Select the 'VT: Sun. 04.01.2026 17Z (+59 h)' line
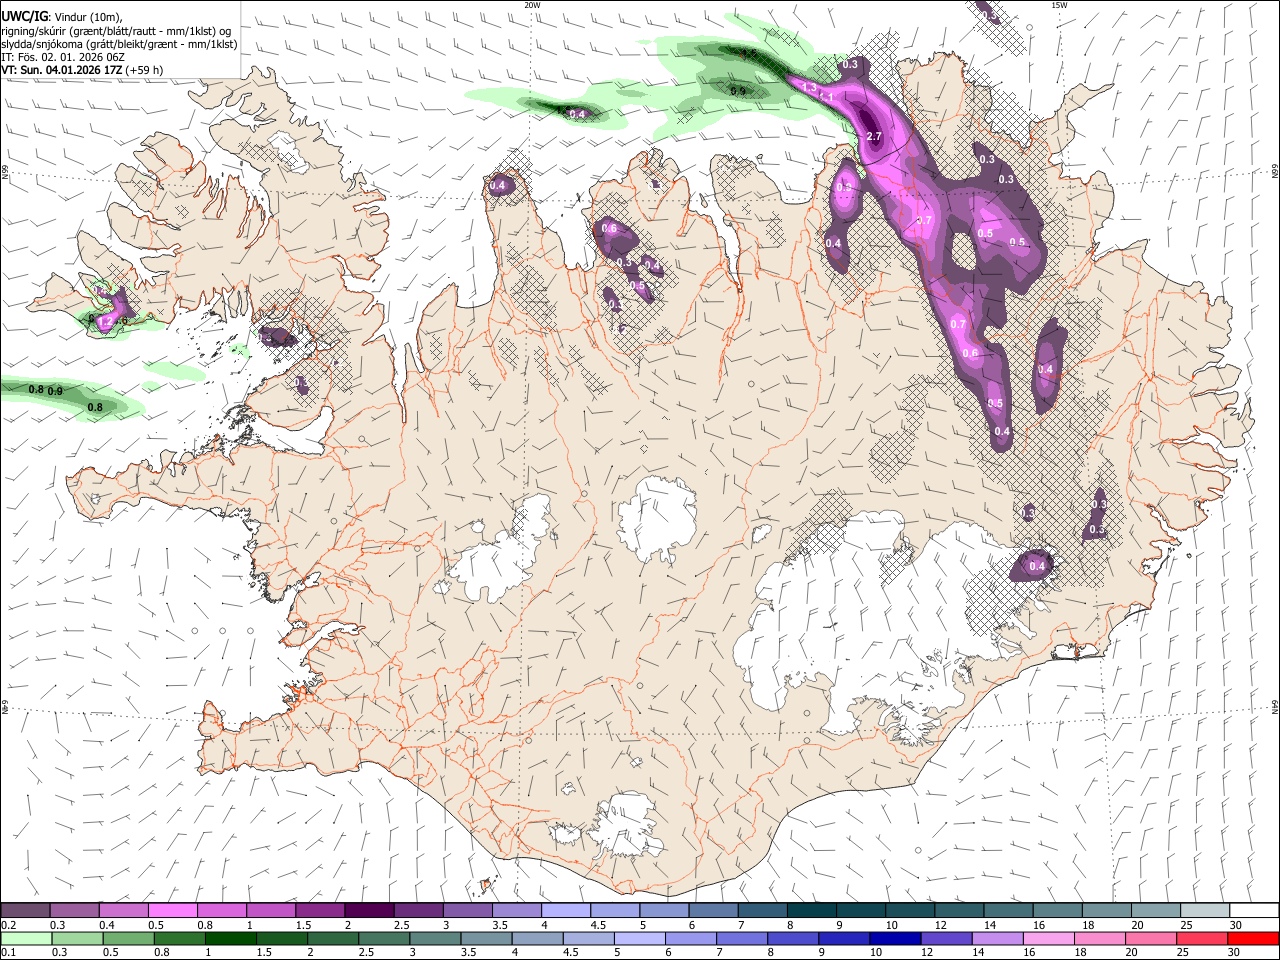This screenshot has width=1280, height=960. click(x=82, y=70)
